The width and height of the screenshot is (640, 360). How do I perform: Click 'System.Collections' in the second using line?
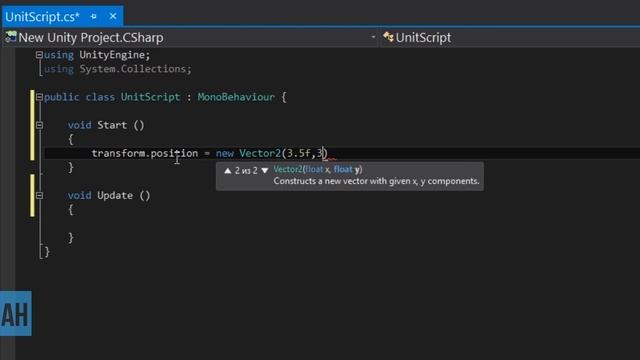(x=133, y=69)
